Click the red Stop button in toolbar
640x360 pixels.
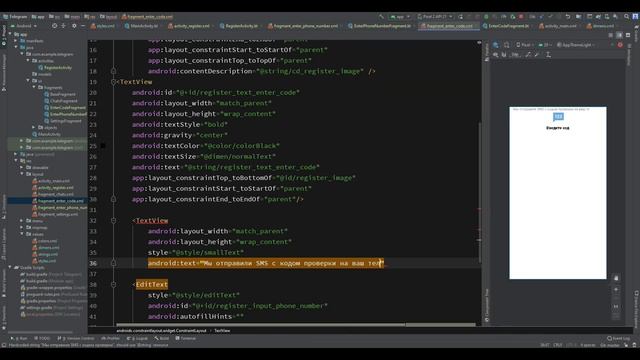click(521, 17)
